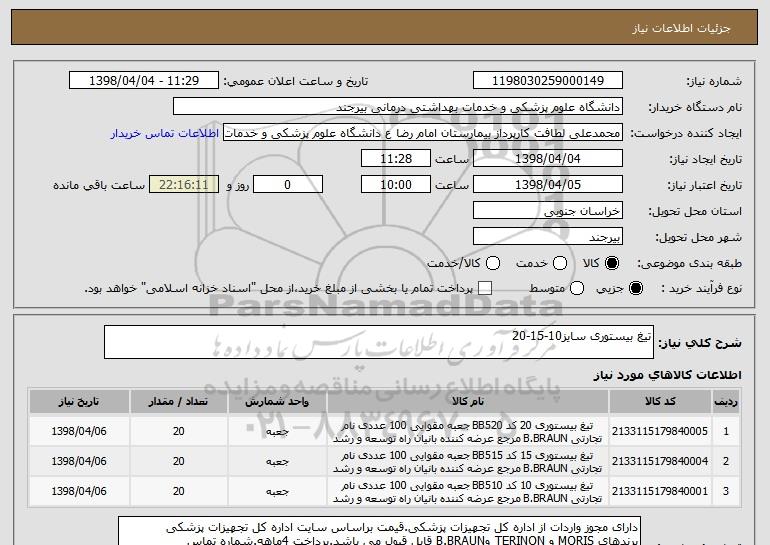
Task: Select product code 2133115179840005
Action: tap(660, 432)
